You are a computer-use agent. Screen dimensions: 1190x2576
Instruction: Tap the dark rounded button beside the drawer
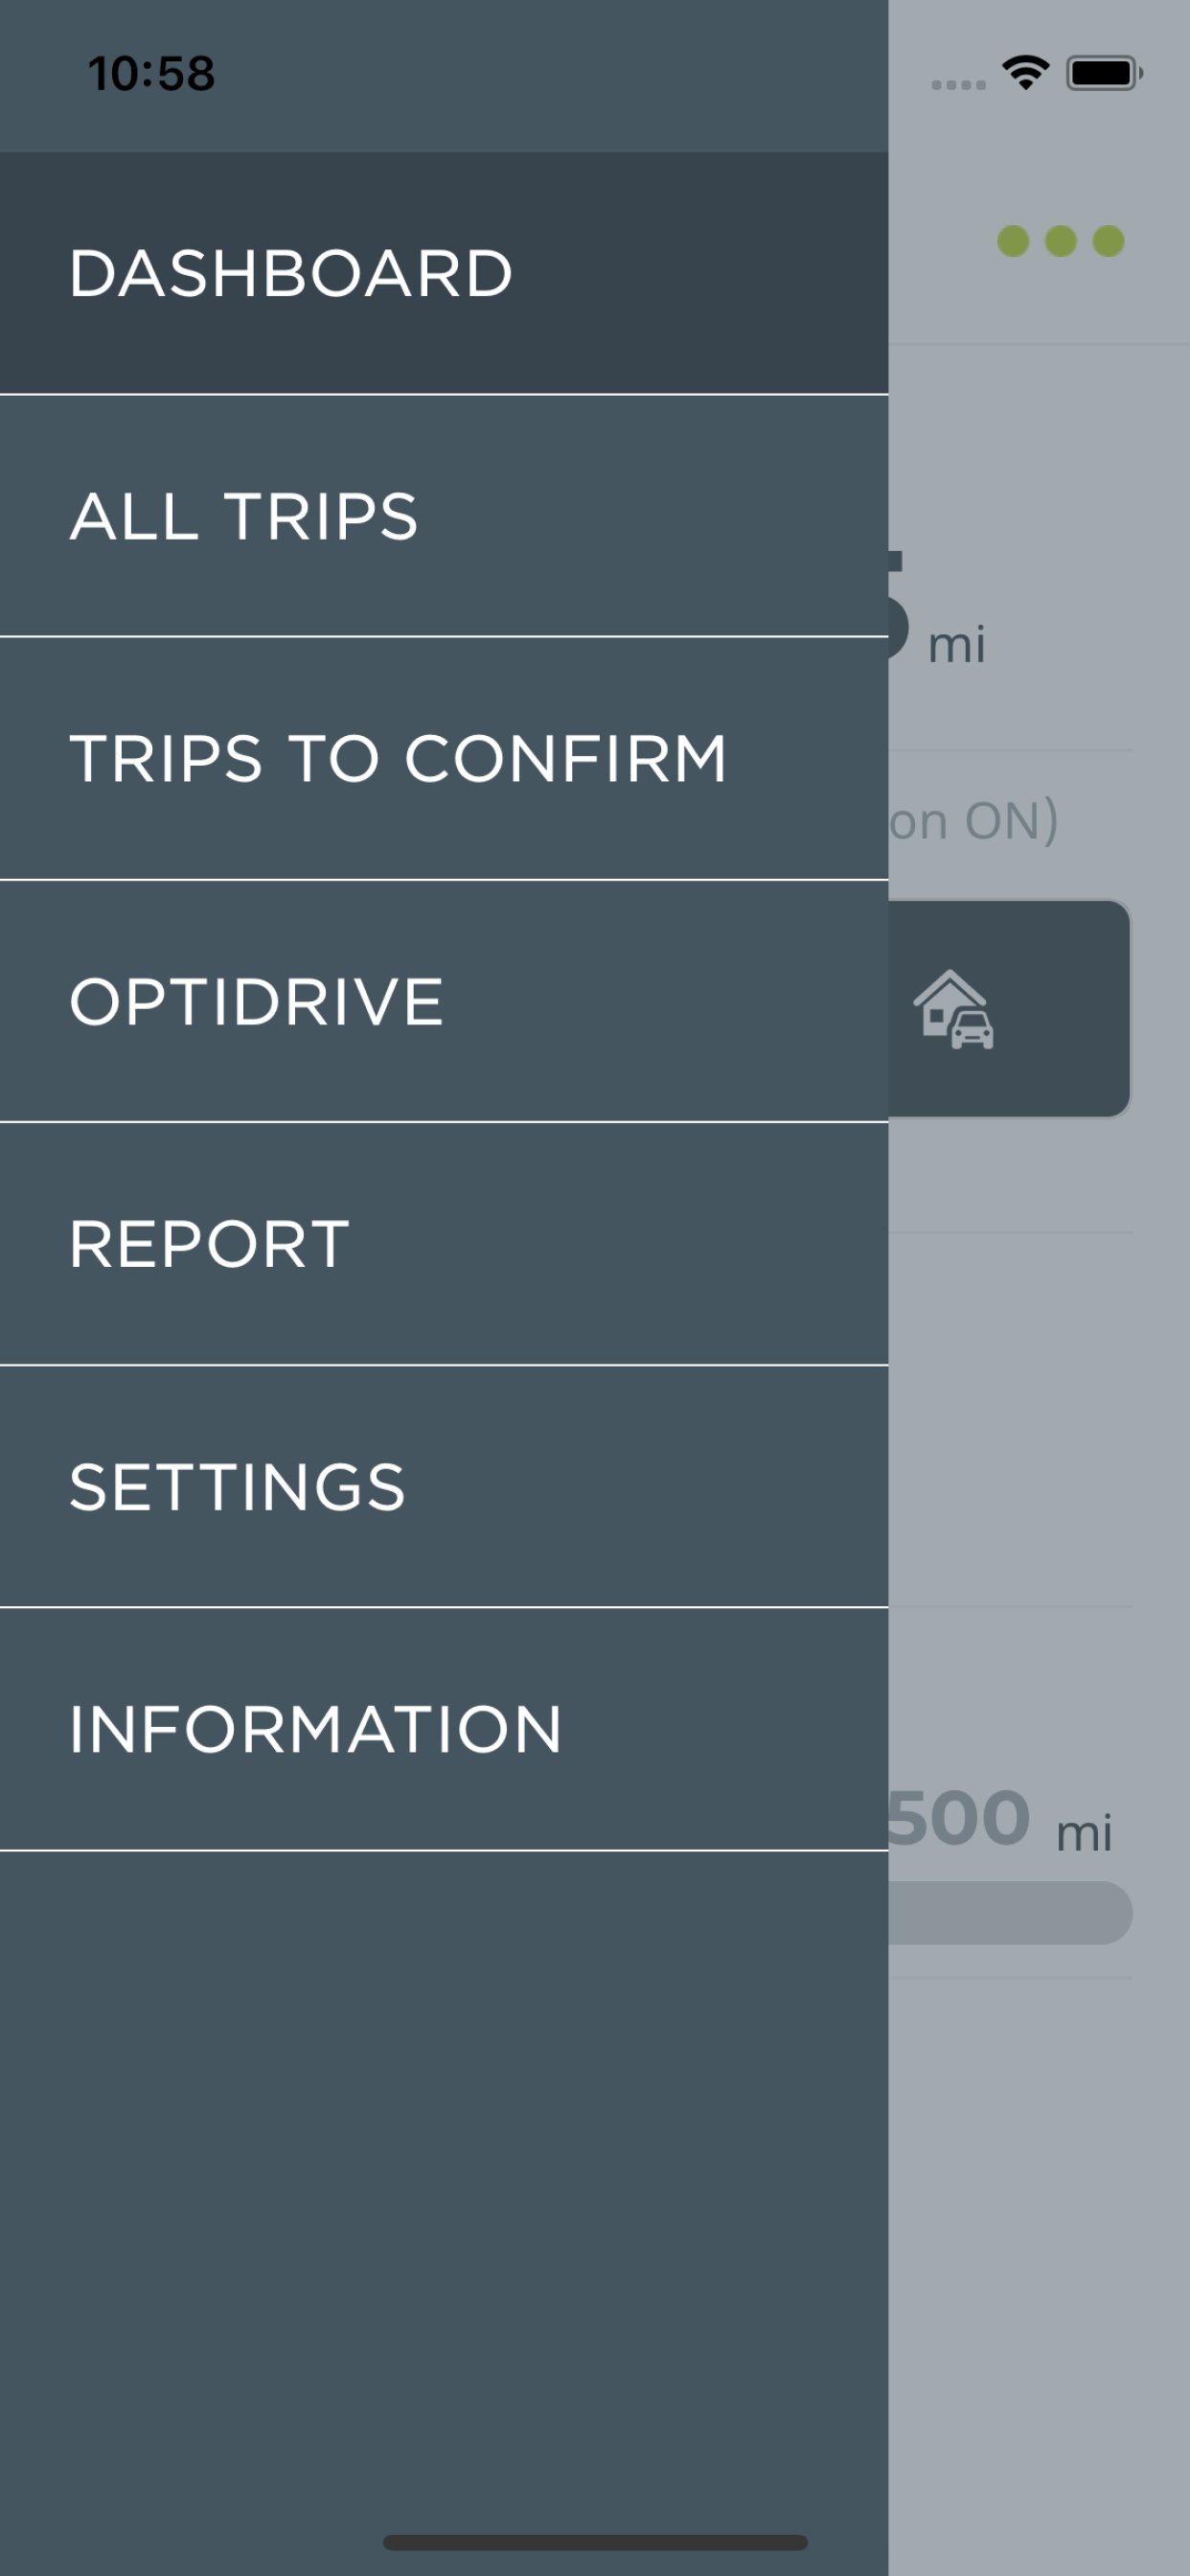point(1008,1008)
